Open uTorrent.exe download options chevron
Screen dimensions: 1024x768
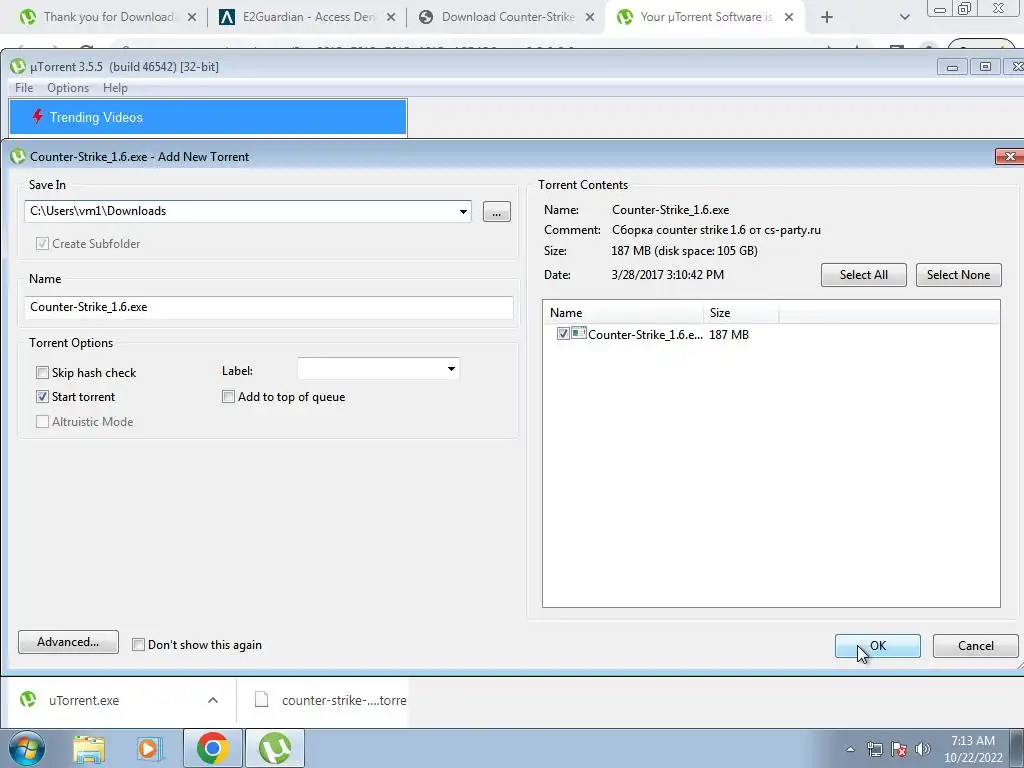[213, 700]
